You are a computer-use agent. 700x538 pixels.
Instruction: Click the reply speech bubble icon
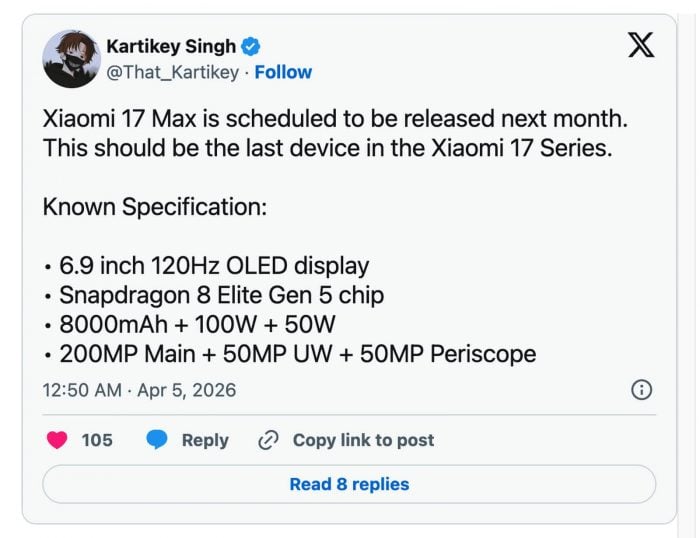point(157,440)
